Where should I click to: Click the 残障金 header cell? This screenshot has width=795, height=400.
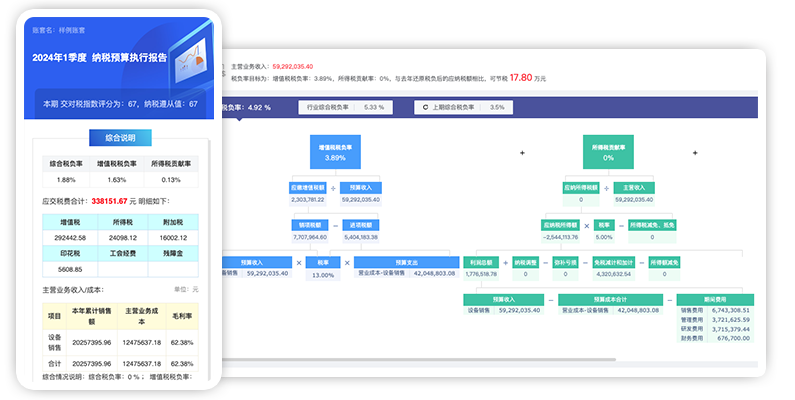[x=173, y=253]
